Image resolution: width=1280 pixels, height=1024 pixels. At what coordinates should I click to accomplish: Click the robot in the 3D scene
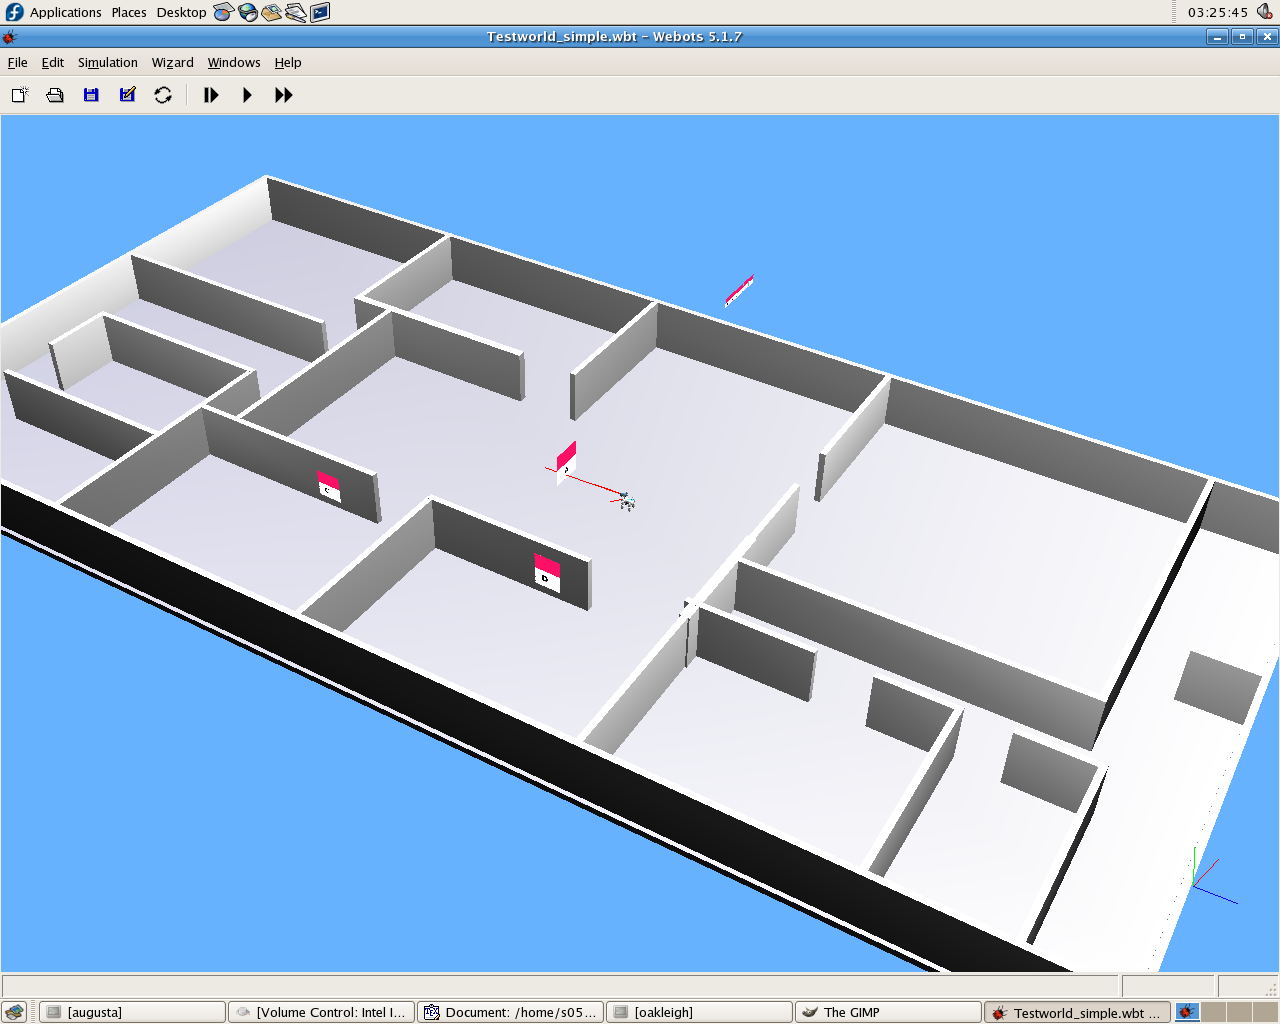coord(626,500)
